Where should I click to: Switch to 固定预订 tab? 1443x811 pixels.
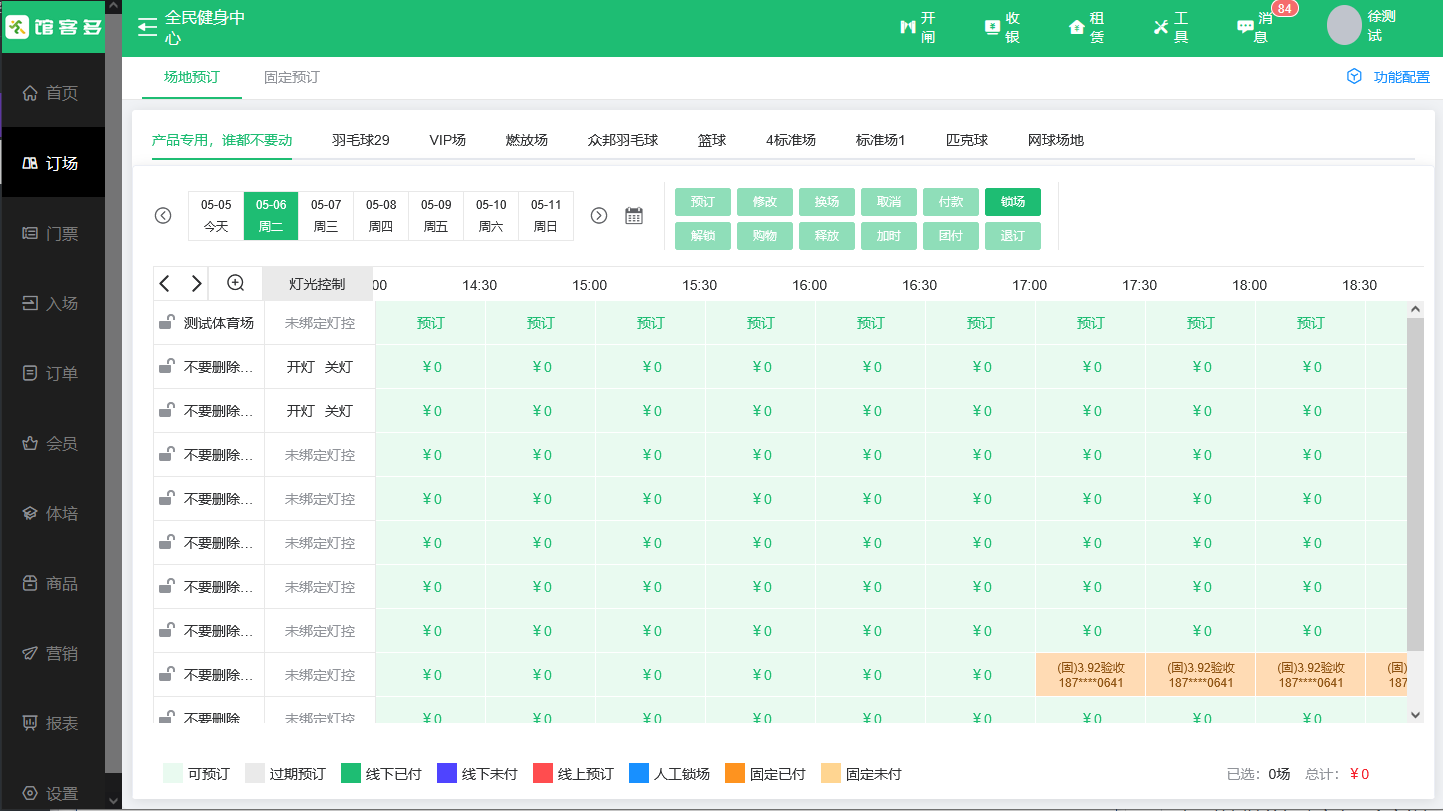tap(291, 77)
